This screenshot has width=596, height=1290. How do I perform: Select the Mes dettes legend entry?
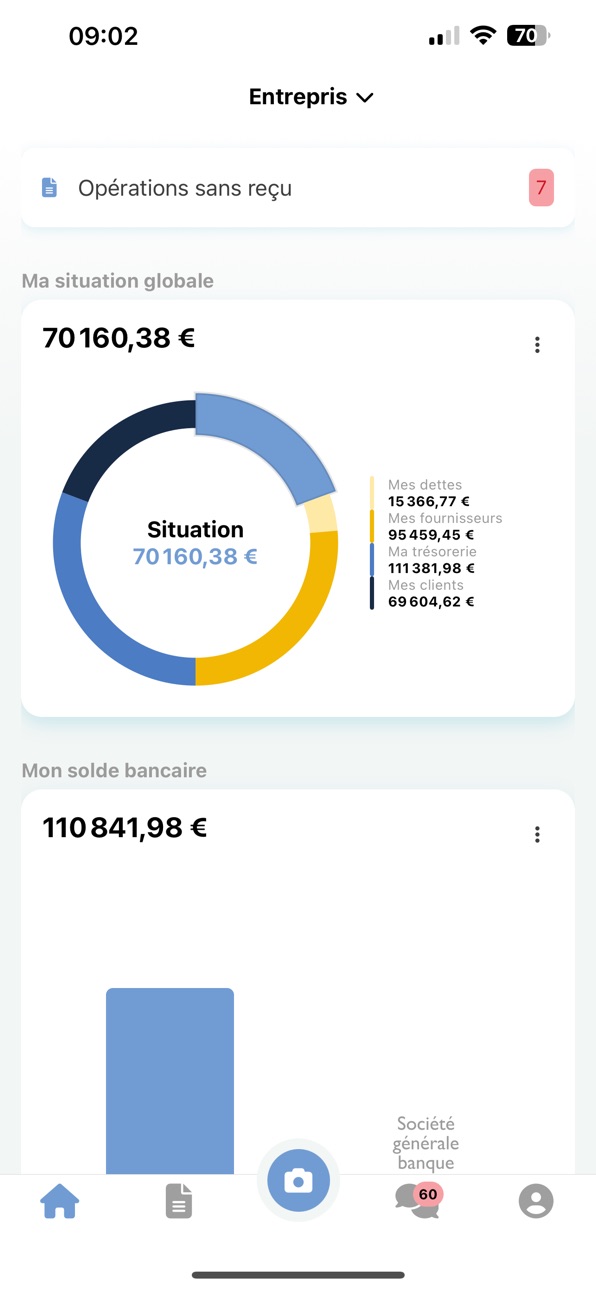tap(425, 493)
